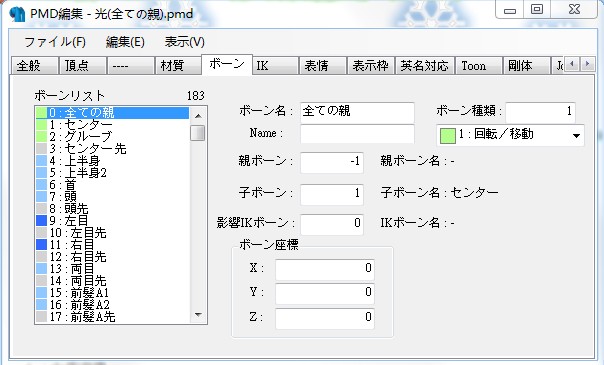Click the Z coordinate field
This screenshot has width=604, height=365.
pos(325,318)
